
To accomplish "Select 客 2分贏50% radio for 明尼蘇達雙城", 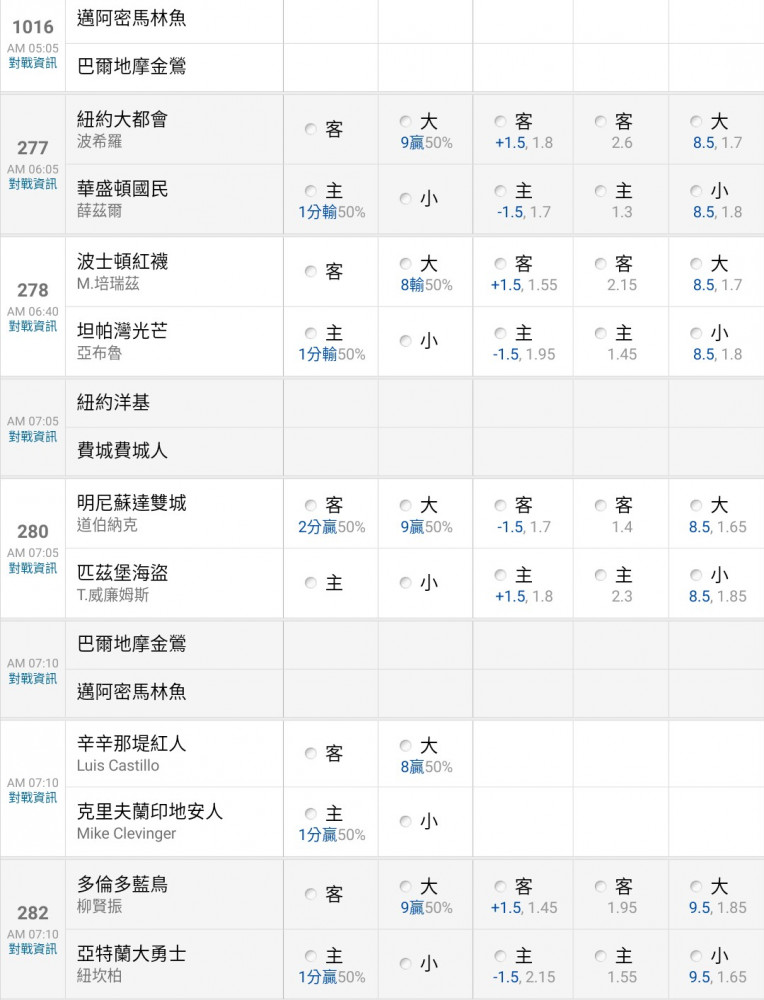I will [x=311, y=506].
